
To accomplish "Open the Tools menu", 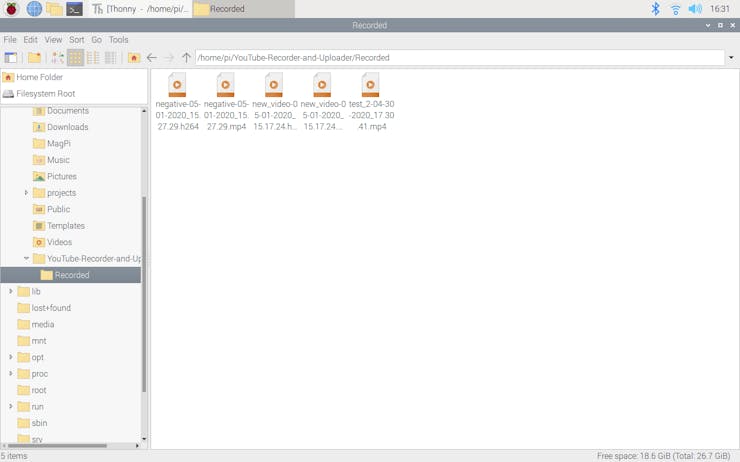I will pyautogui.click(x=118, y=40).
